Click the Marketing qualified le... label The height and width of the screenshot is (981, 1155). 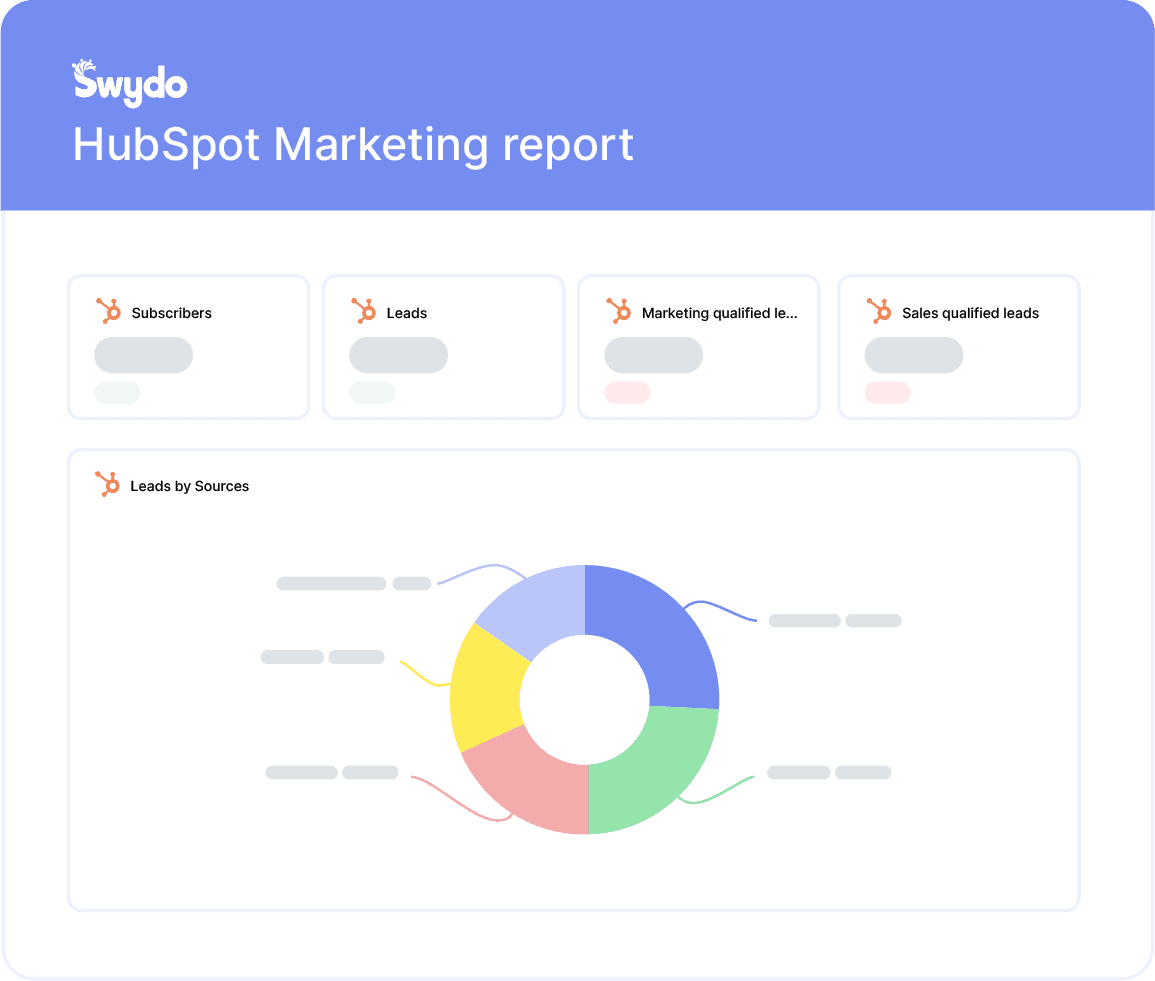pyautogui.click(x=720, y=313)
